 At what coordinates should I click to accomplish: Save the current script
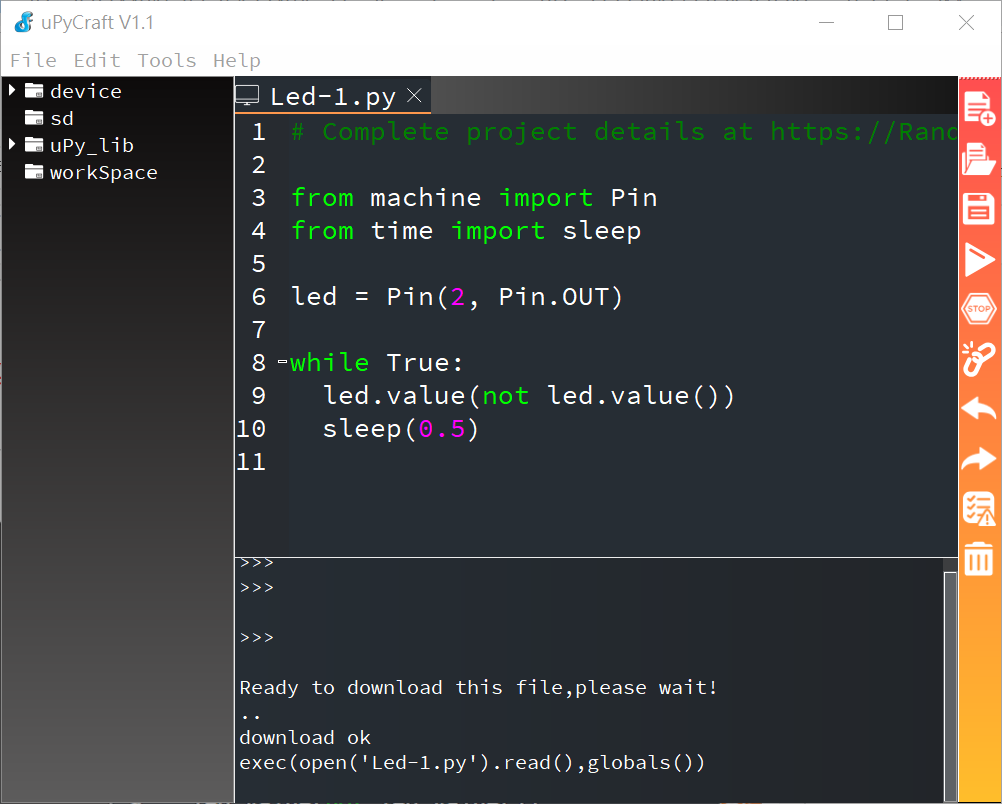(x=978, y=208)
